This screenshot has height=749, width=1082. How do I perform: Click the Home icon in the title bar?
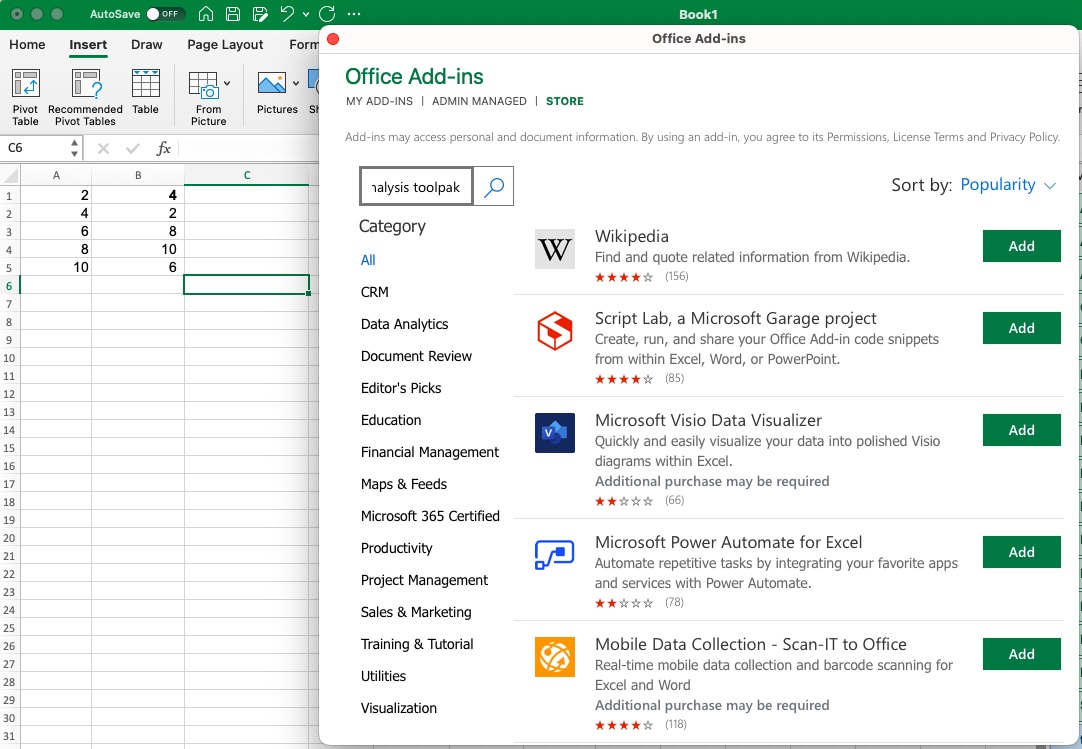pos(206,14)
